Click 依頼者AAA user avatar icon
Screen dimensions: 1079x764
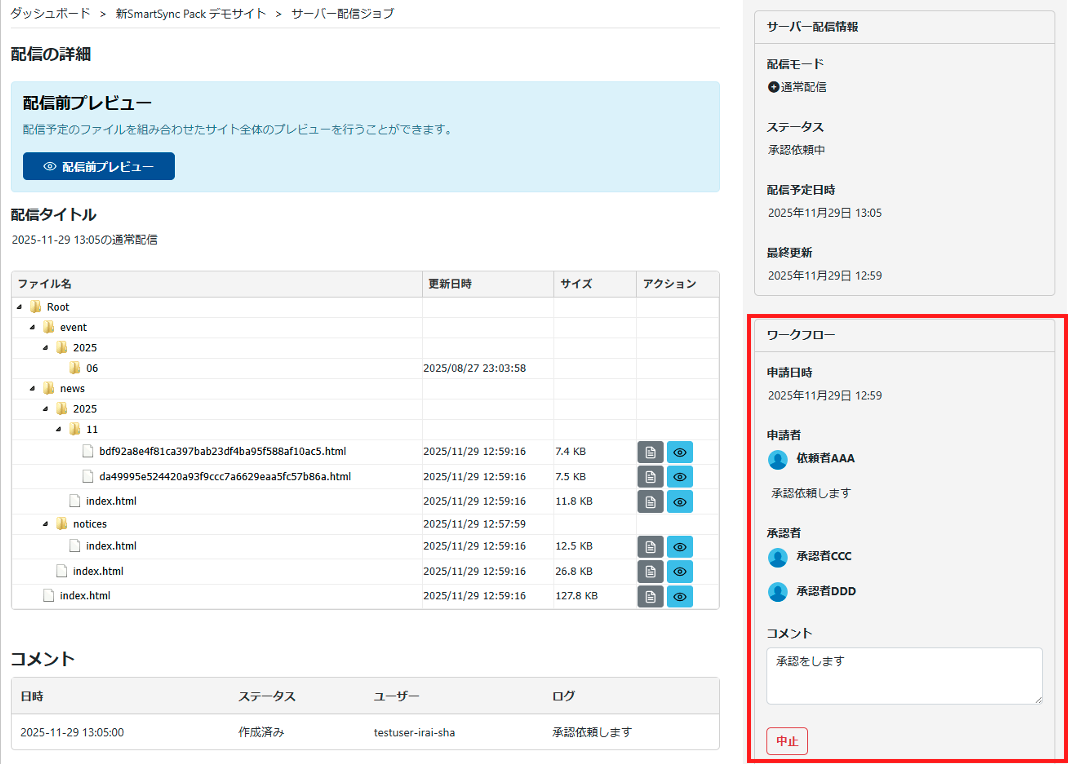[x=778, y=459]
